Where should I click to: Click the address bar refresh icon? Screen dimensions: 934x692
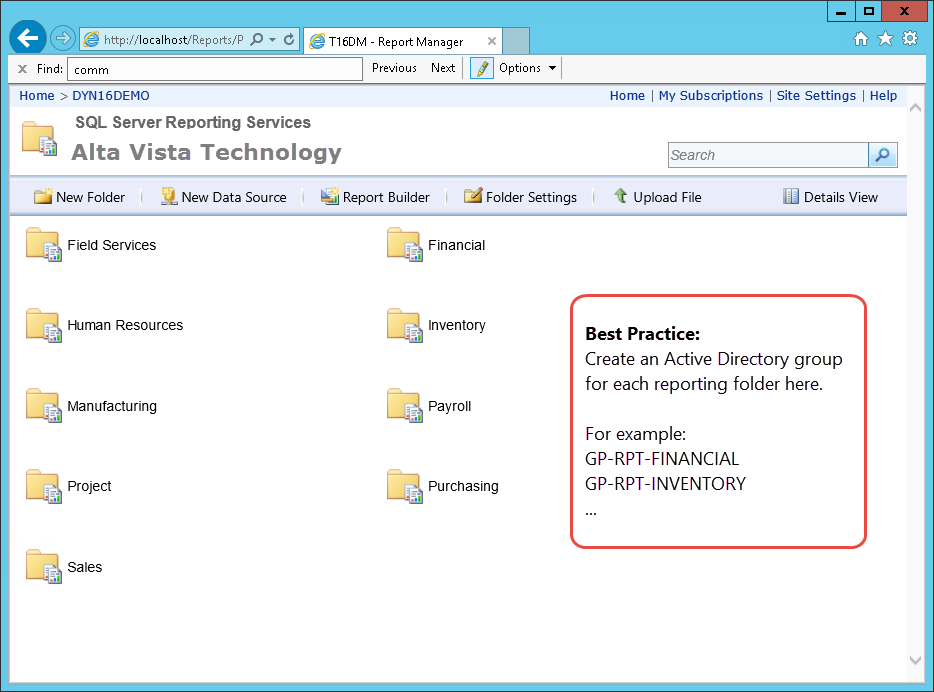(x=289, y=39)
